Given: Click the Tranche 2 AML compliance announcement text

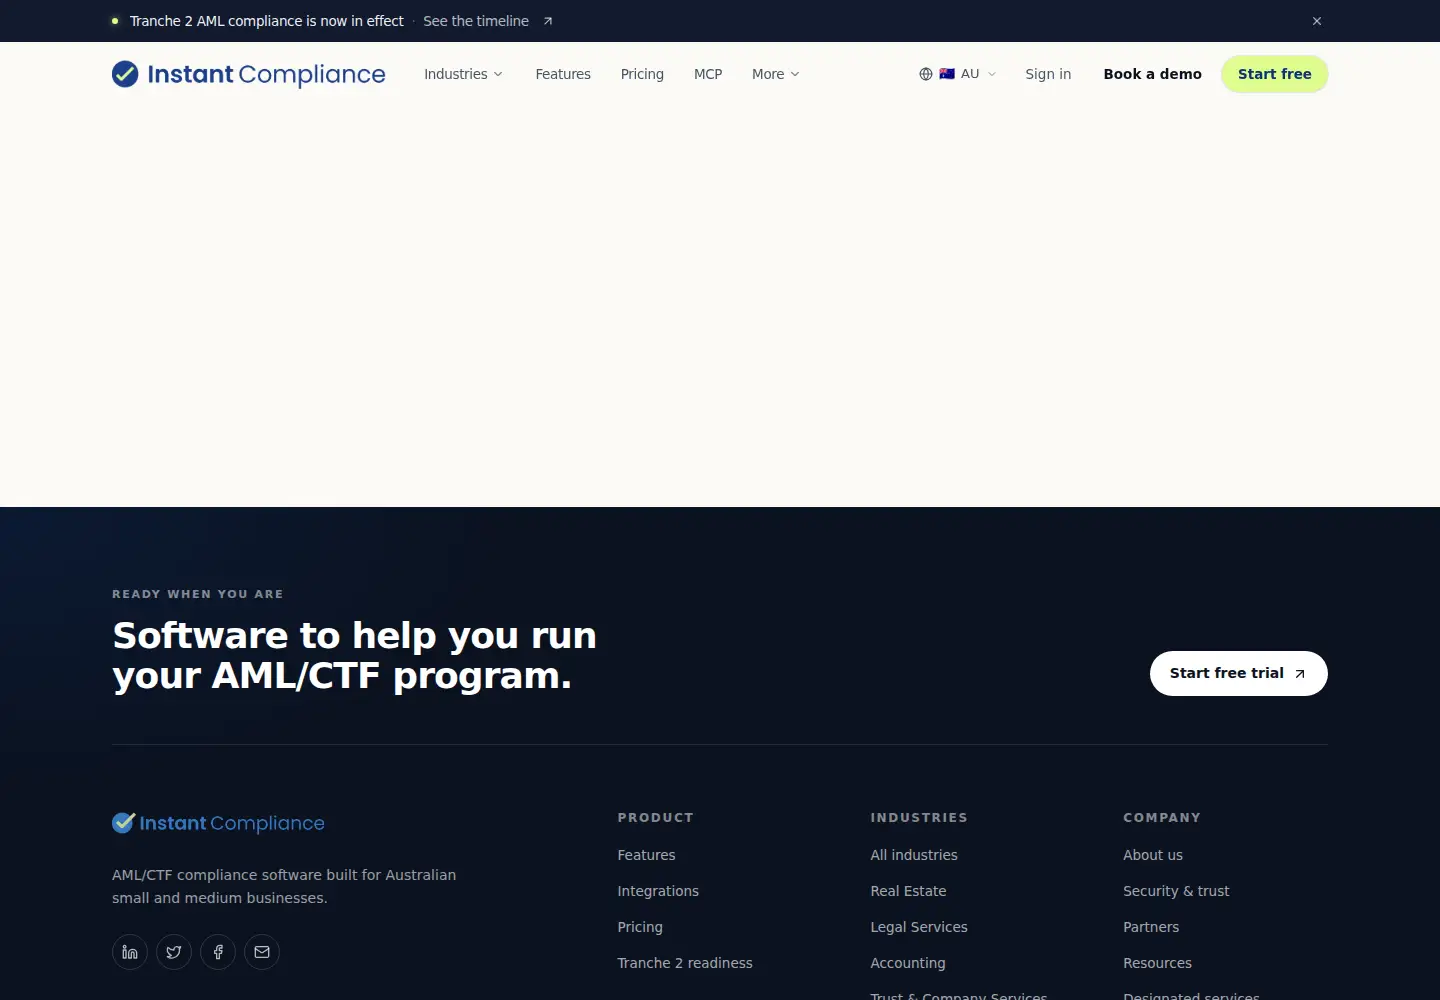Looking at the screenshot, I should (267, 21).
